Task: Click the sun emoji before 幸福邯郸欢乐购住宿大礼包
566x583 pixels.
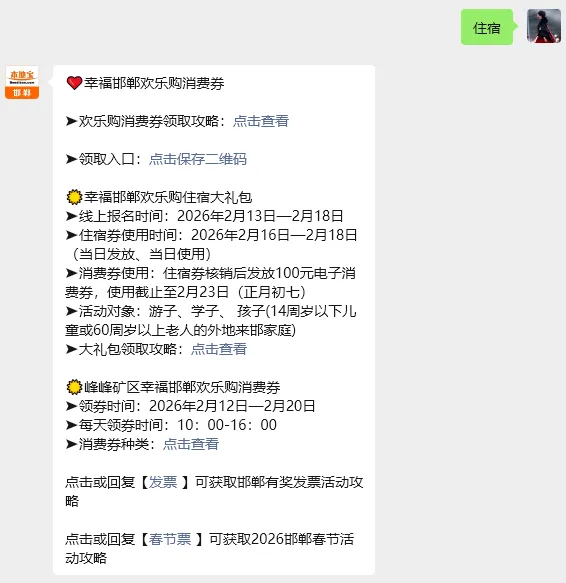Action: point(74,197)
